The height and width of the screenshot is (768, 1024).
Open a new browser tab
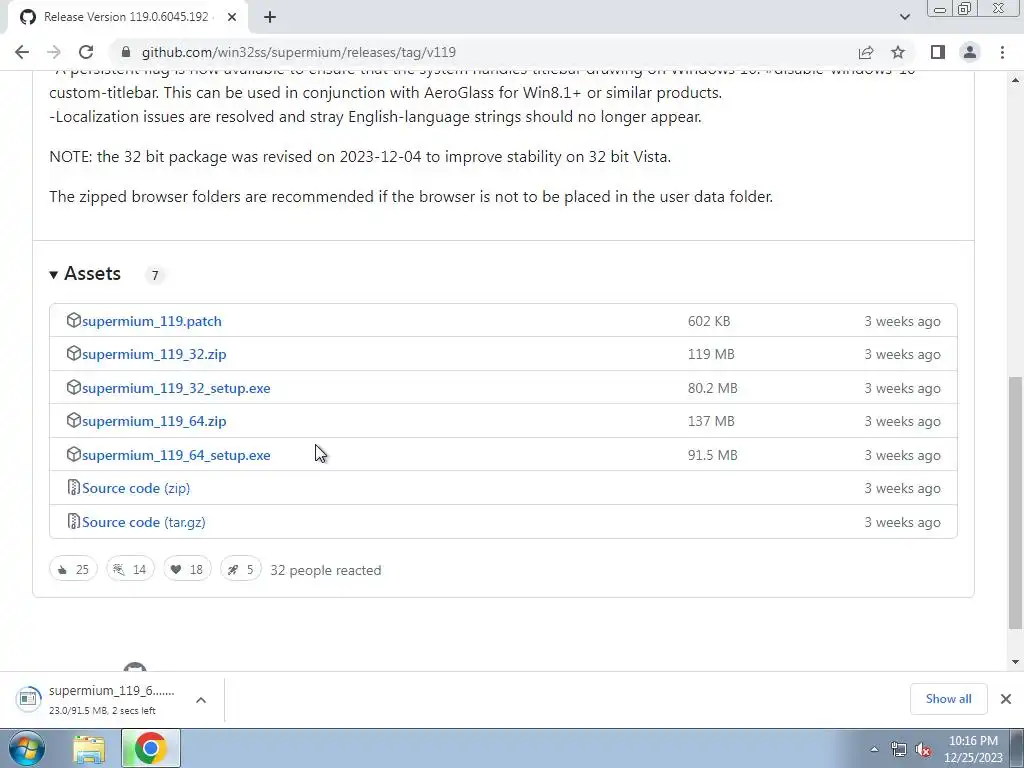click(270, 17)
